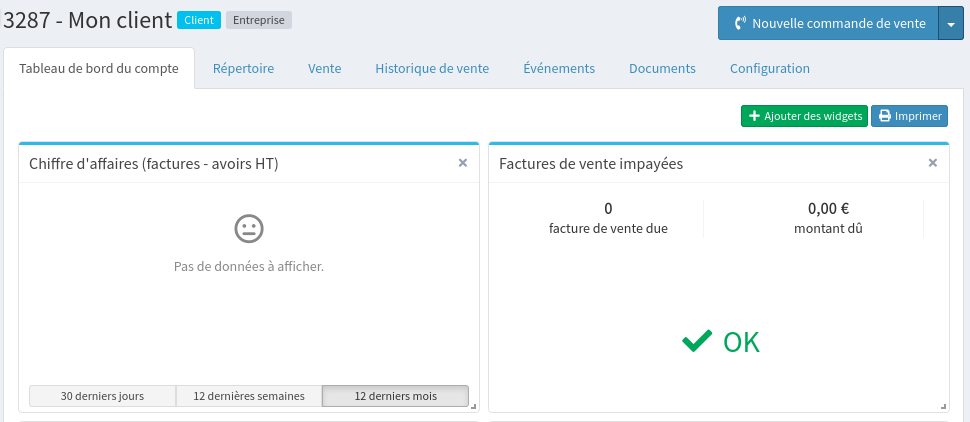
Task: Go to the Historique de vente tab
Action: (432, 69)
